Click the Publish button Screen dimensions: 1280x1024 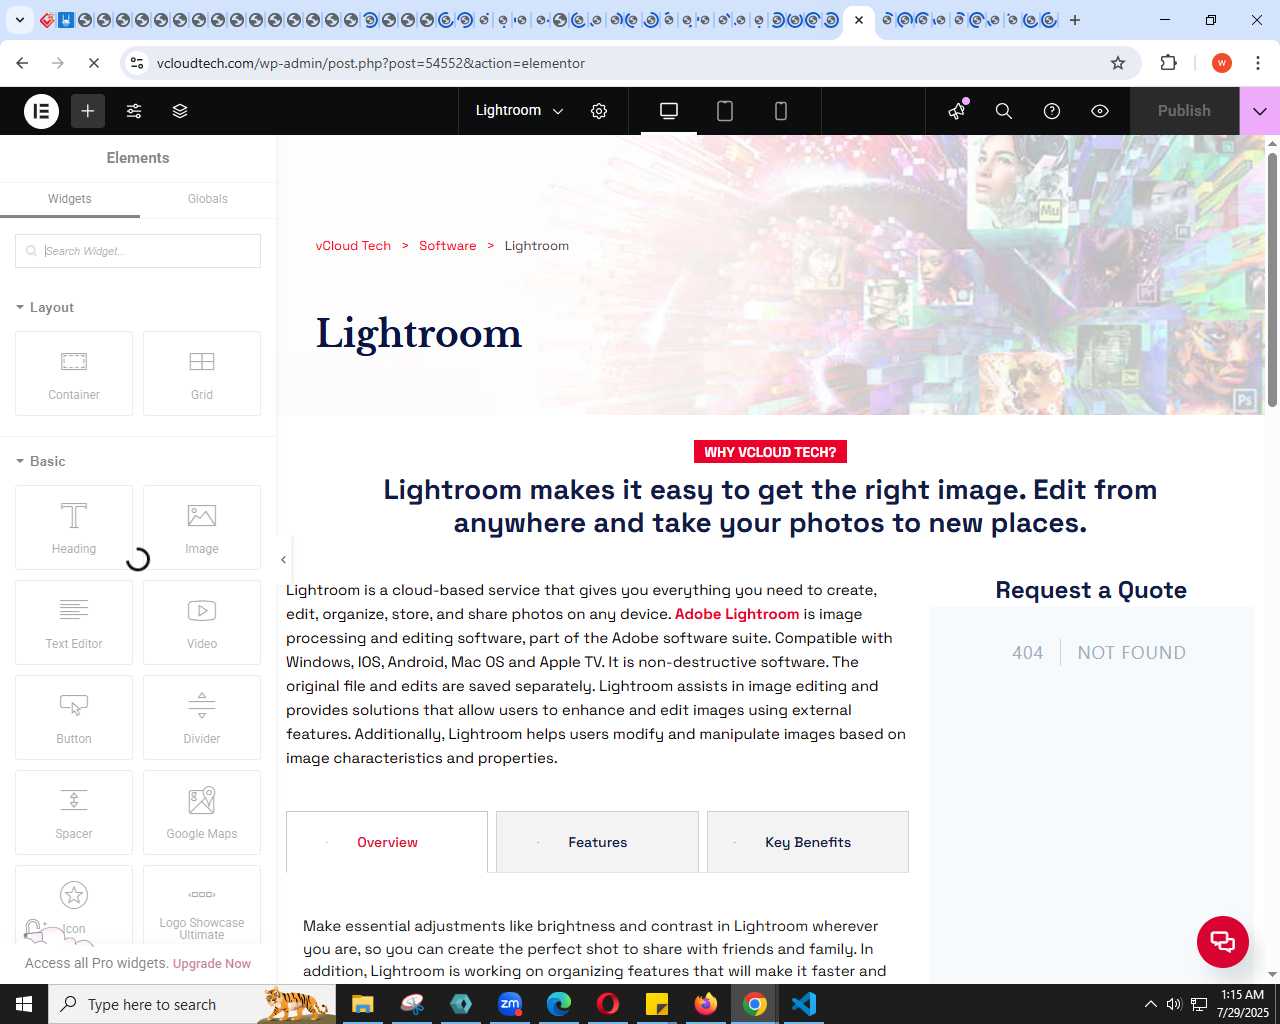[x=1184, y=111]
